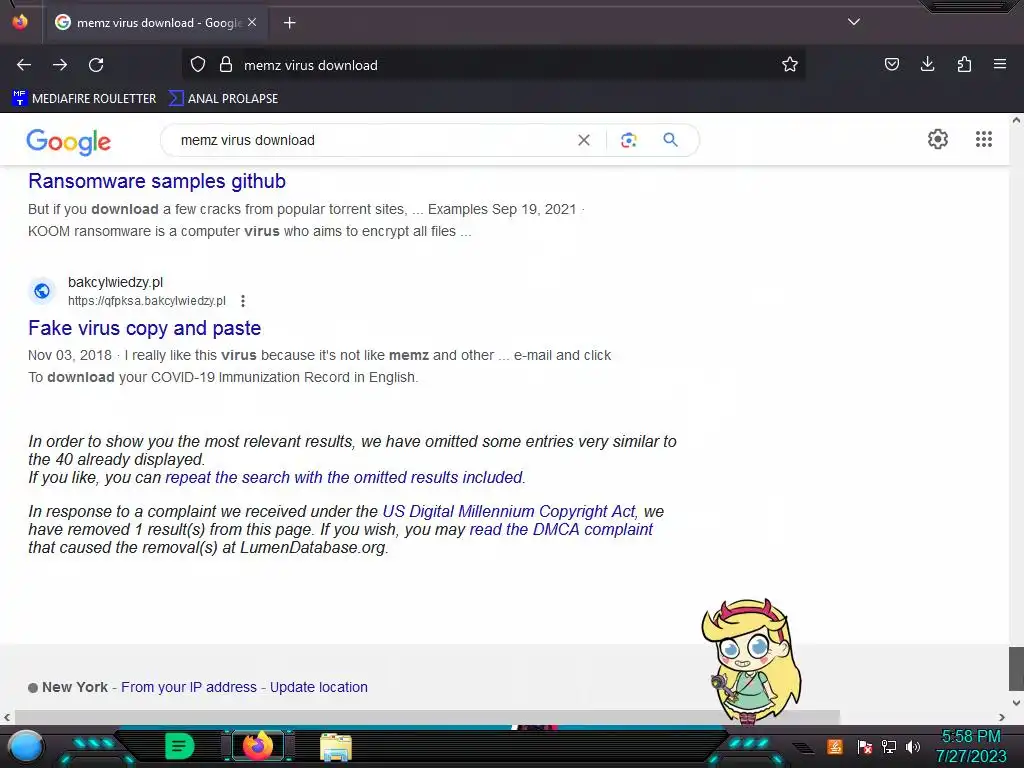Open Google quick settings gear
Viewport: 1024px width, 768px height.
click(938, 139)
